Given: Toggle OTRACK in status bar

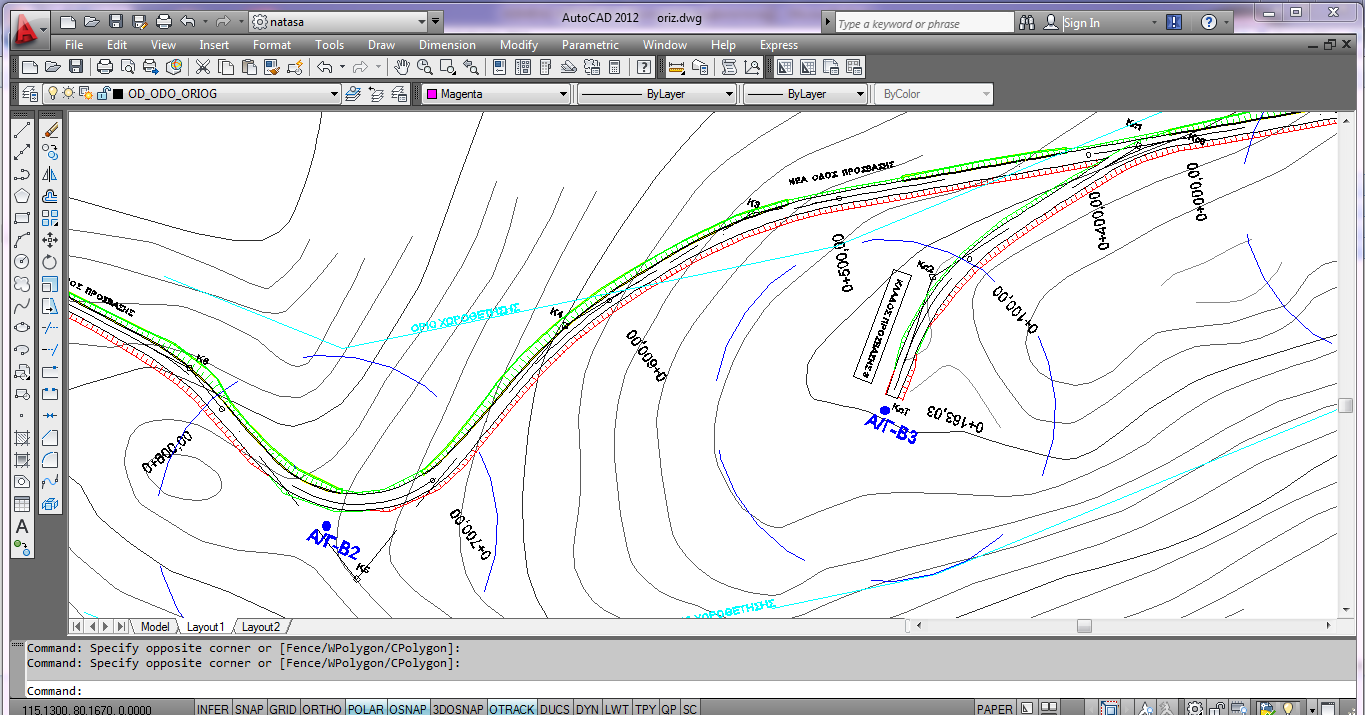Looking at the screenshot, I should point(512,708).
